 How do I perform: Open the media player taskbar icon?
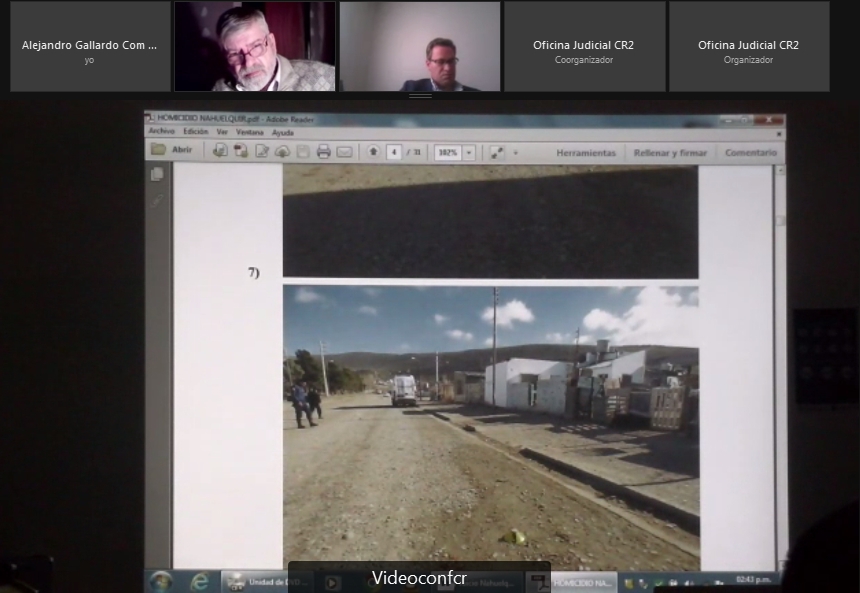332,583
